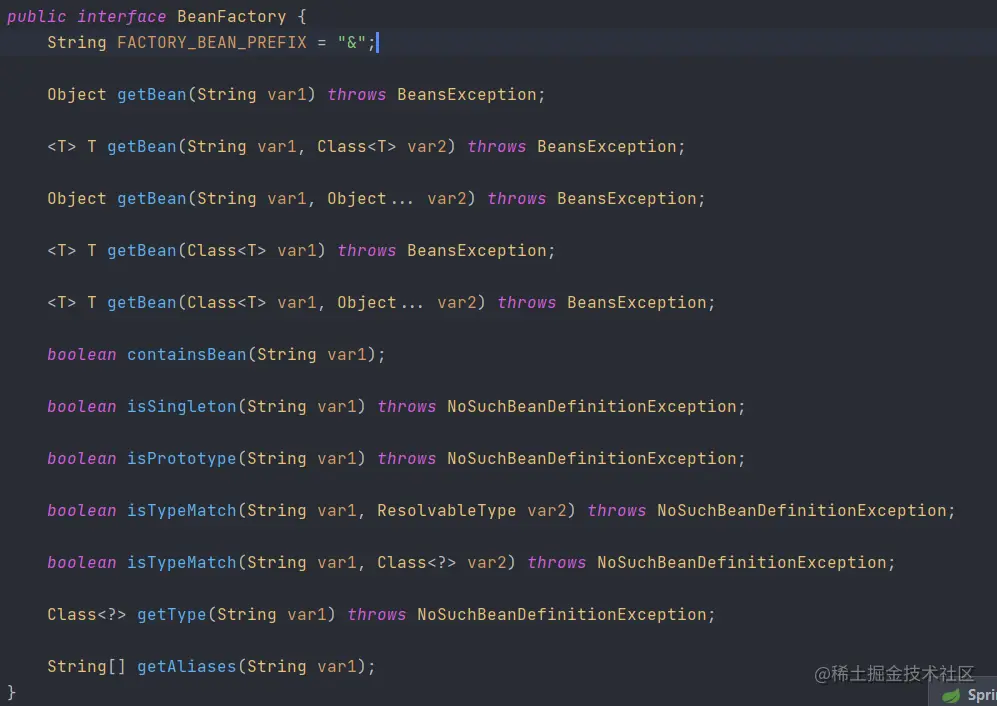Click isTypeMatch in the Class<?> var2 signature
This screenshot has width=997, height=706.
pos(182,563)
